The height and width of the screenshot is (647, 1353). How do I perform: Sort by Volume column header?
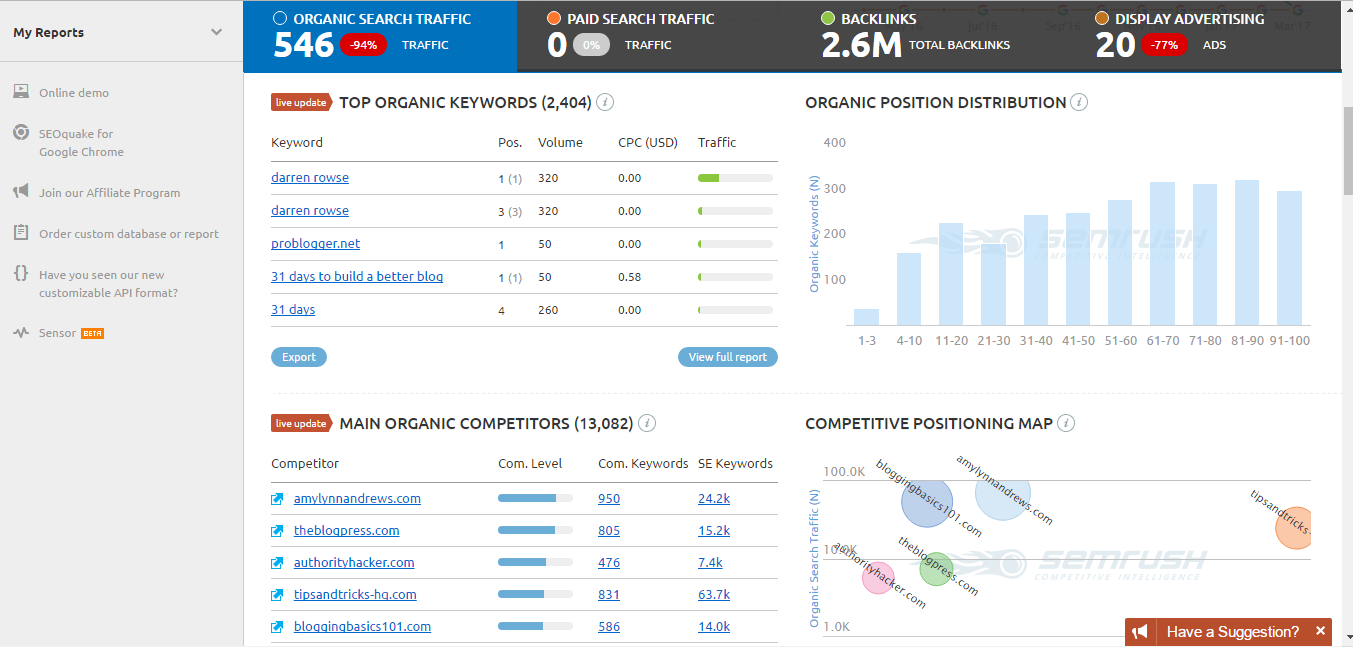[560, 142]
